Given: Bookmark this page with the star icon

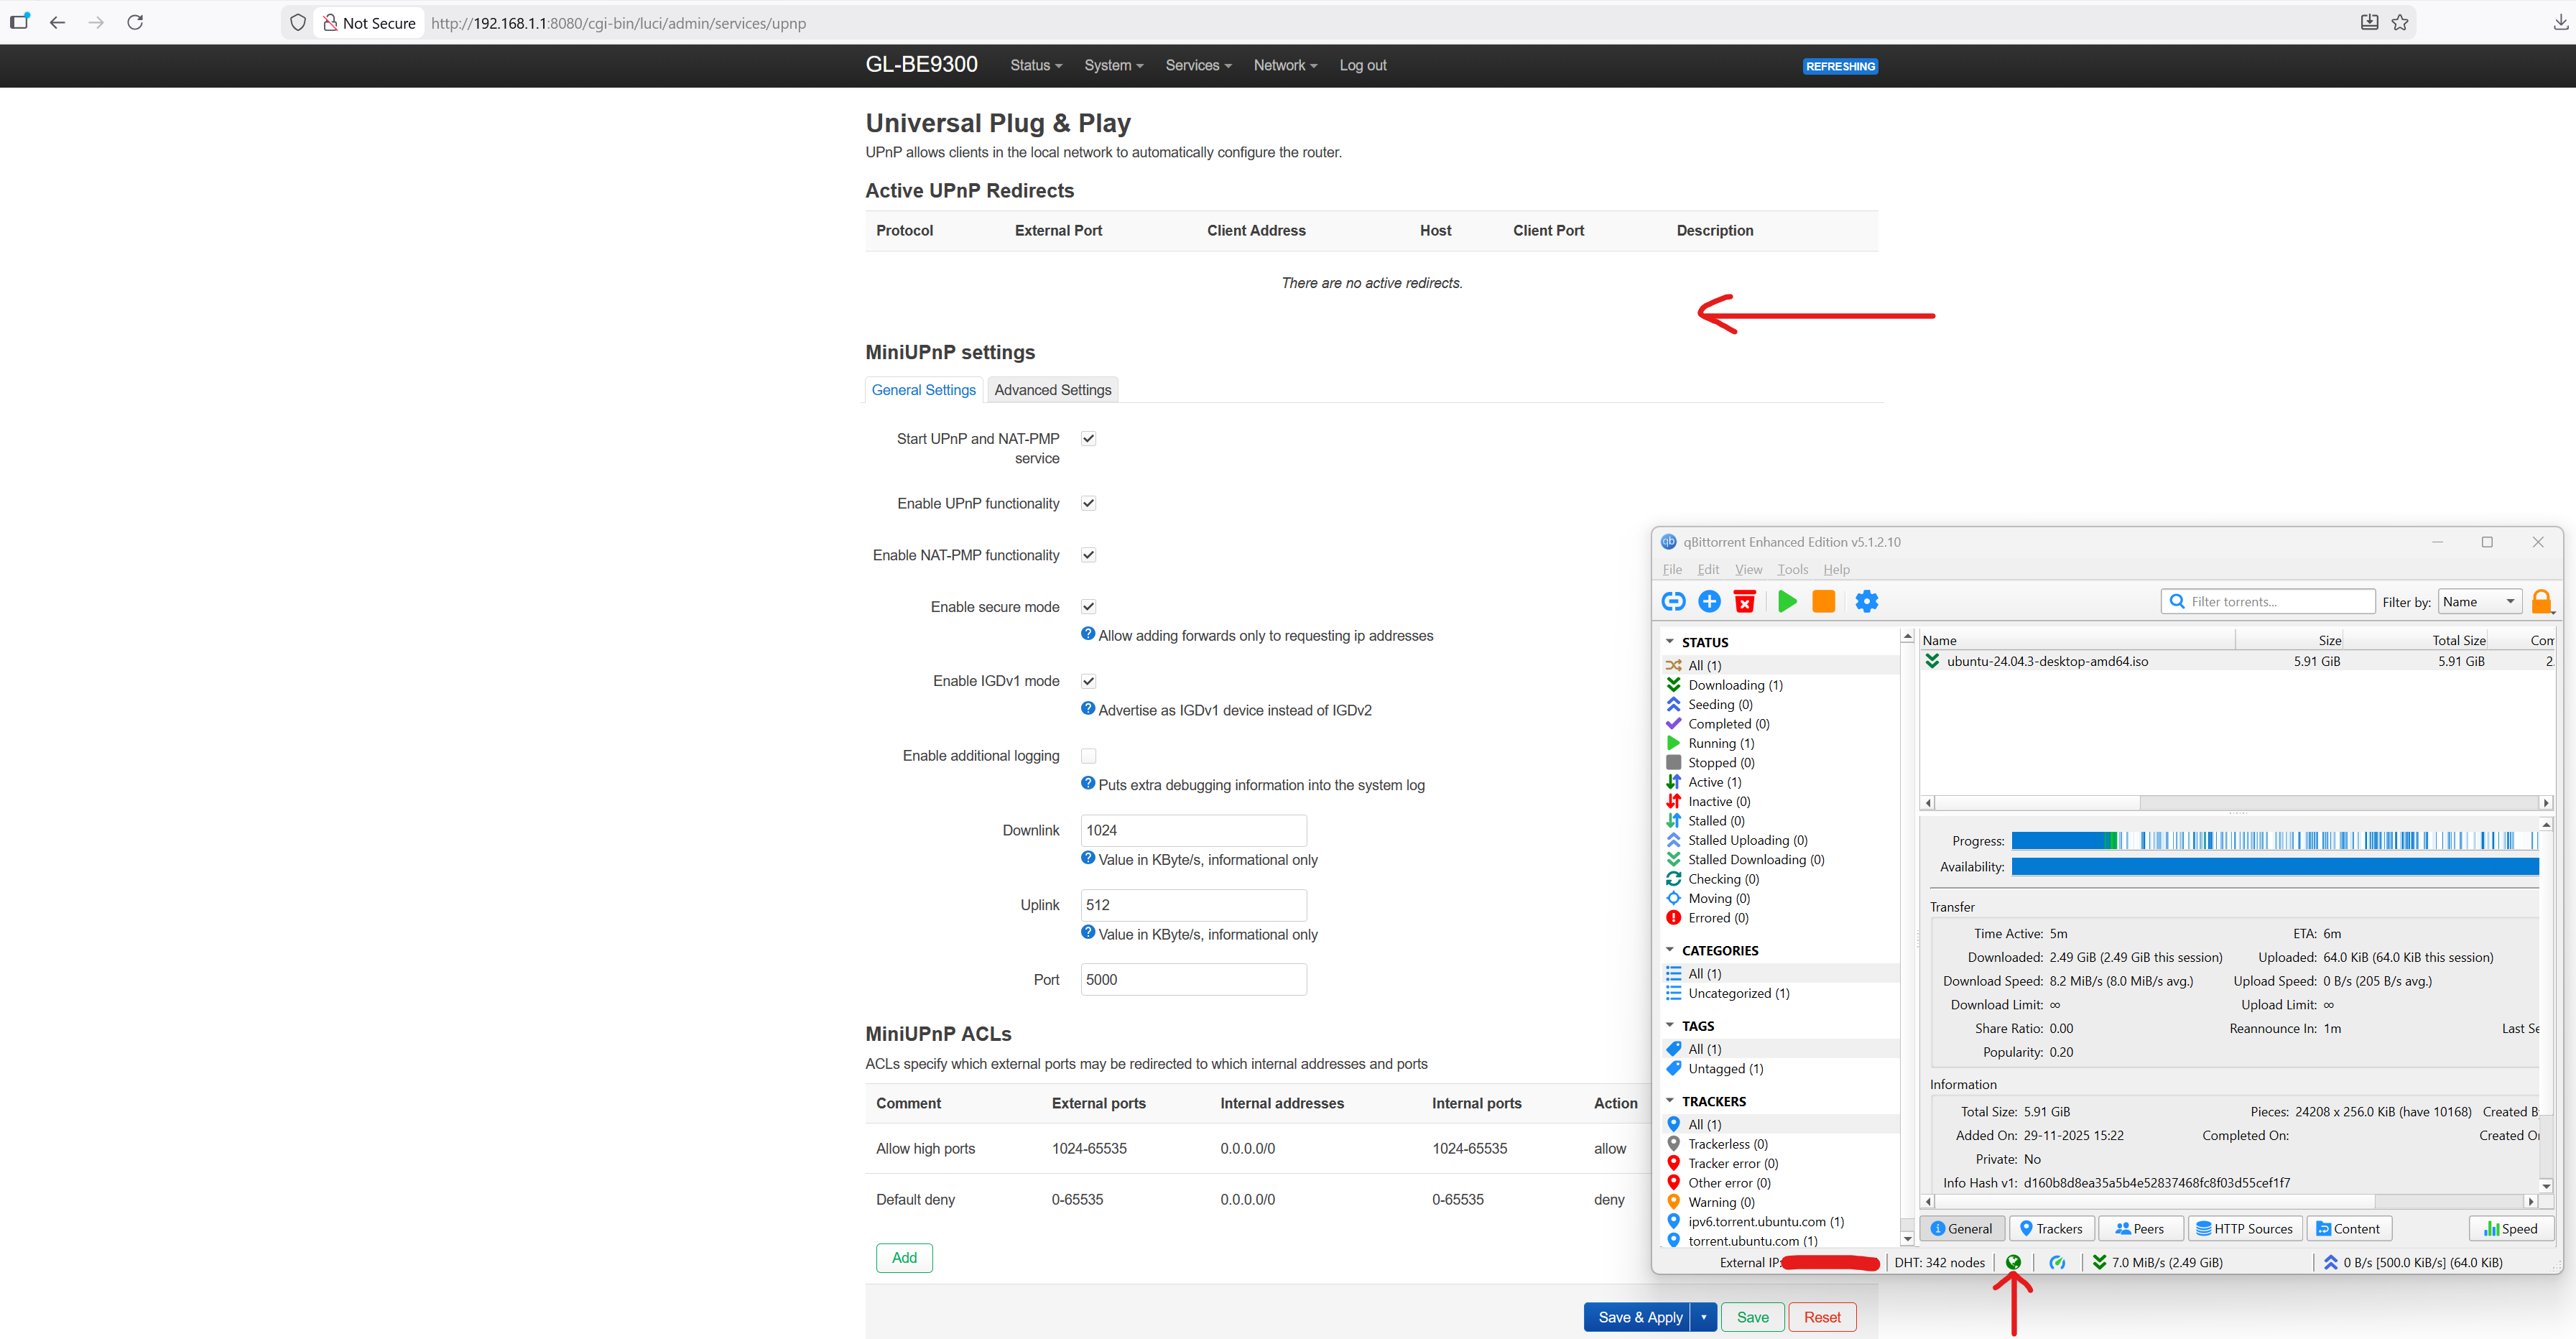Looking at the screenshot, I should (2400, 22).
